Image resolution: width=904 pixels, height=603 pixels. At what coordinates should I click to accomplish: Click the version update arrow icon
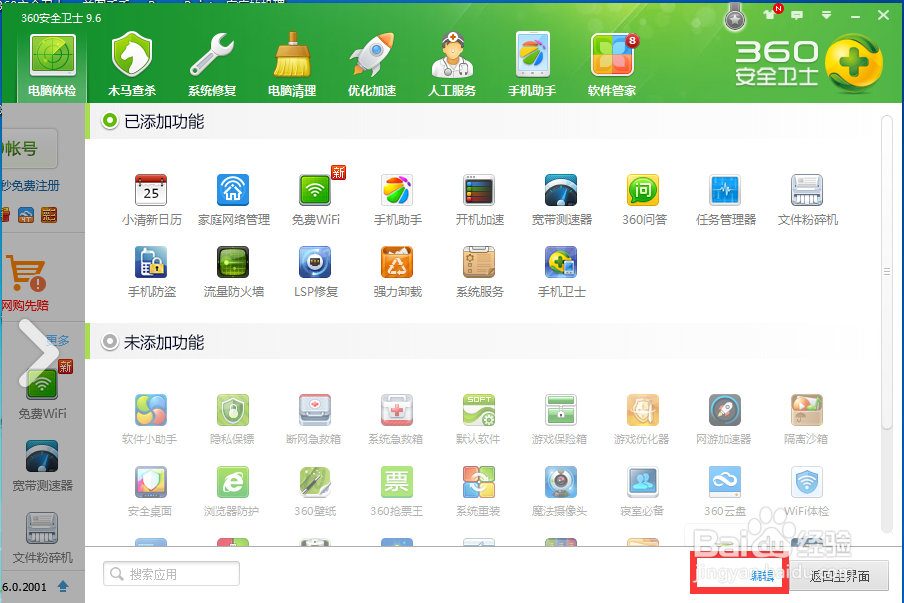click(63, 586)
